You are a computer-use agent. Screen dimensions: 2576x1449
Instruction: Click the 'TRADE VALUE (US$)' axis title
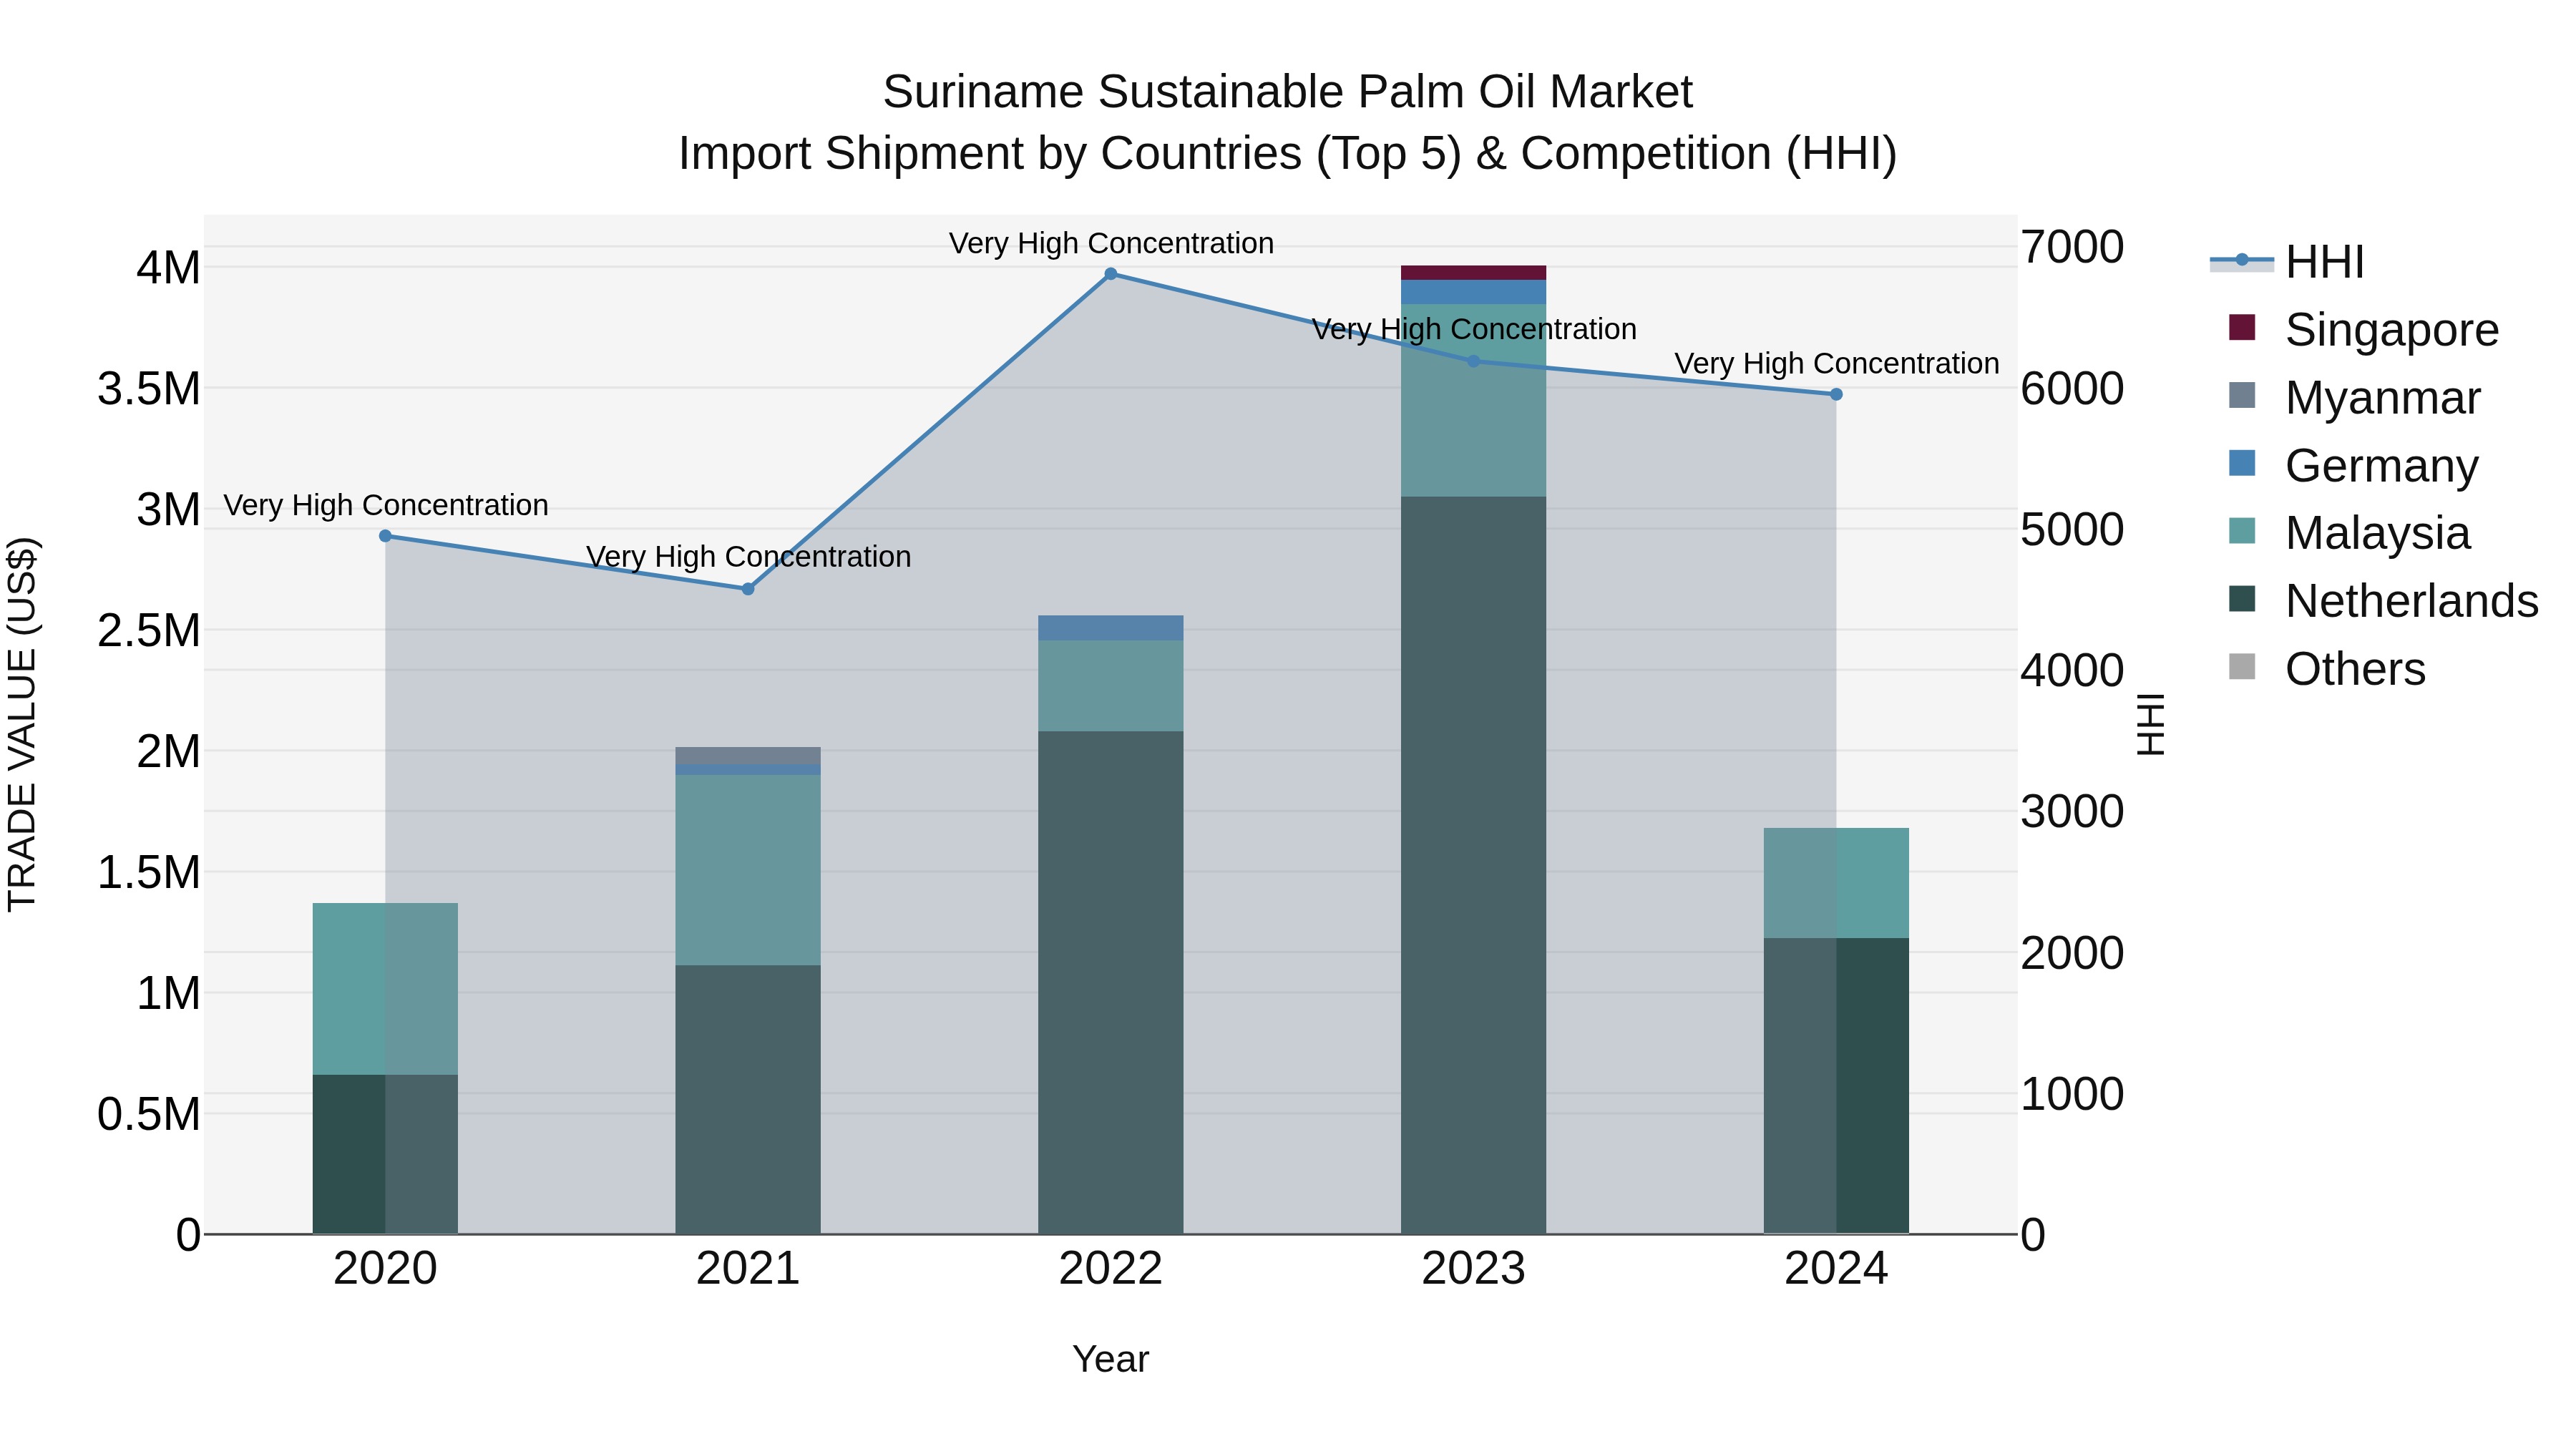click(22, 724)
